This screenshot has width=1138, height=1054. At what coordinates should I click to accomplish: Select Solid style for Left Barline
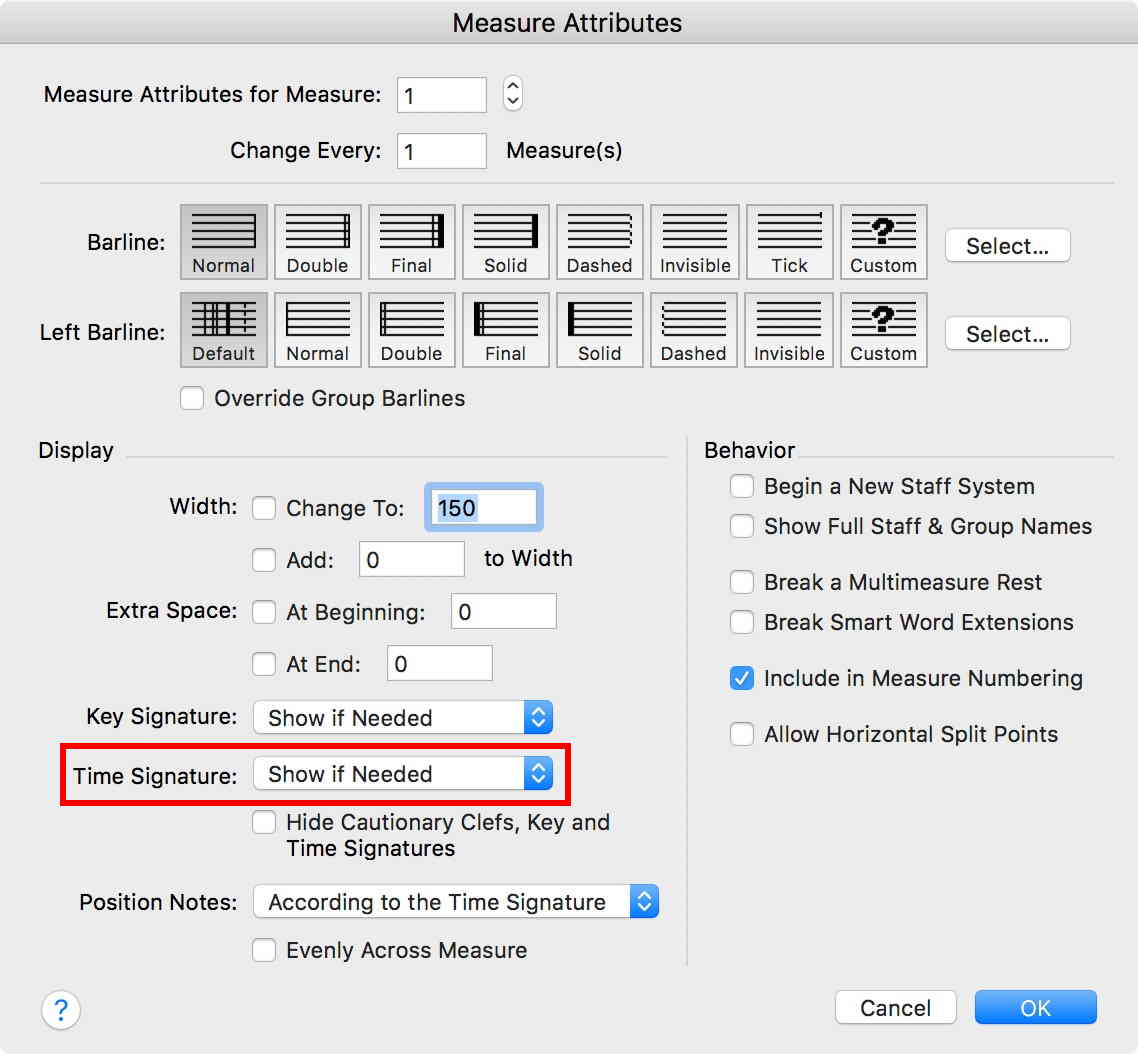click(599, 329)
